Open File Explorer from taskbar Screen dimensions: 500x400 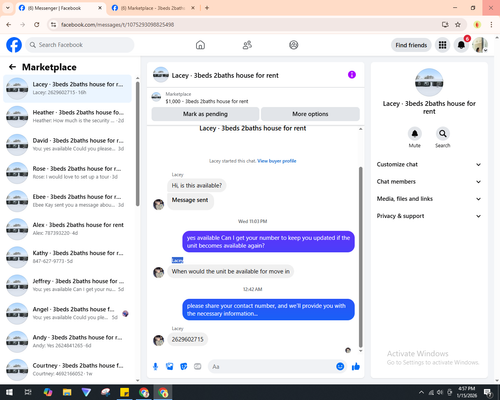point(67,392)
